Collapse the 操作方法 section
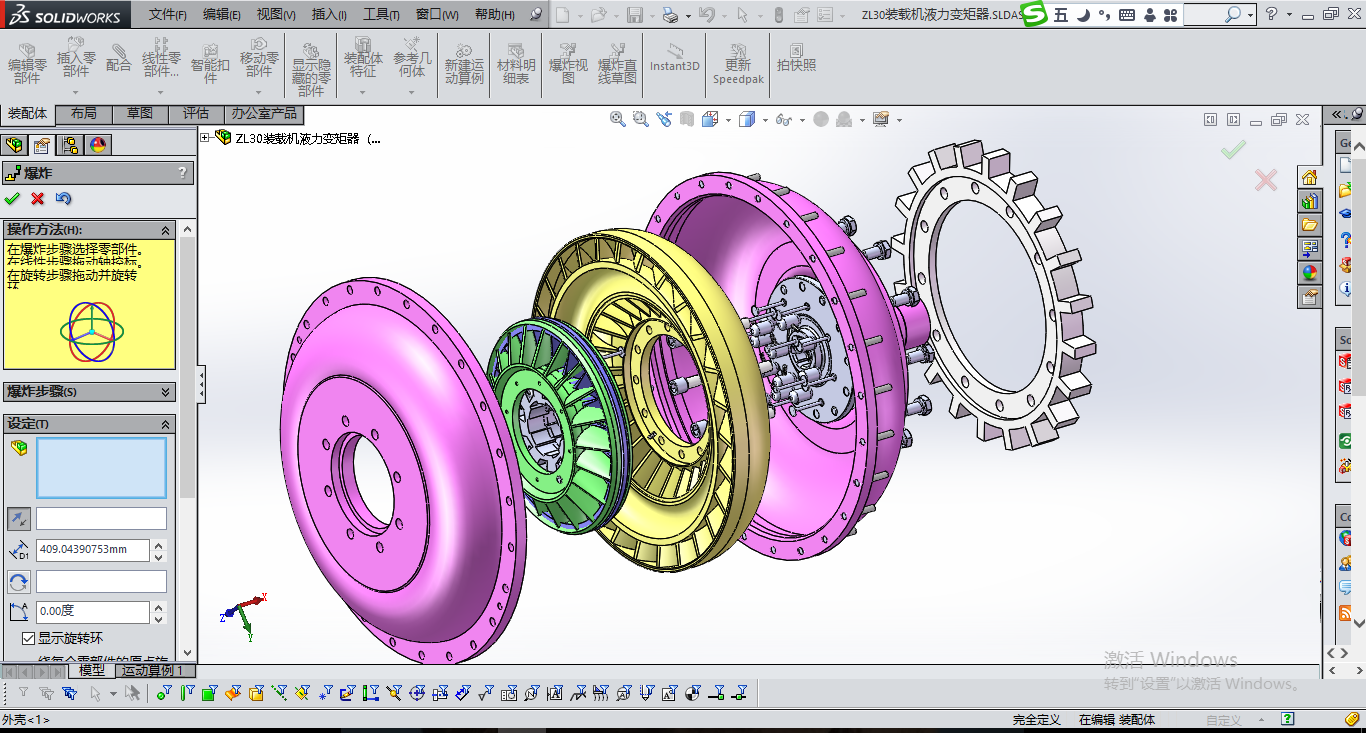 point(166,230)
